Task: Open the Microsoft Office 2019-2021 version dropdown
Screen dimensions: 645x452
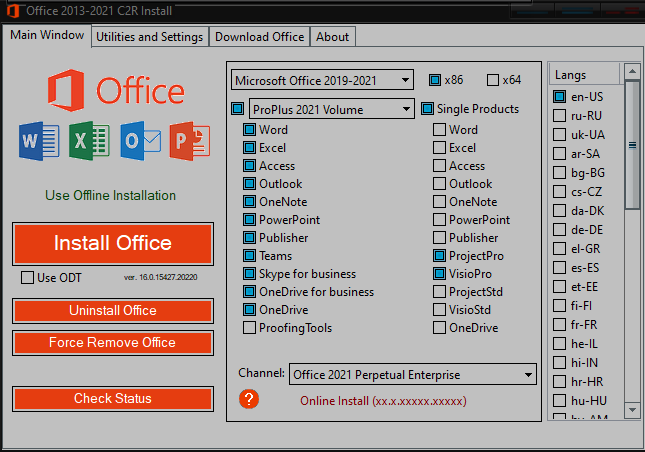Action: [322, 80]
